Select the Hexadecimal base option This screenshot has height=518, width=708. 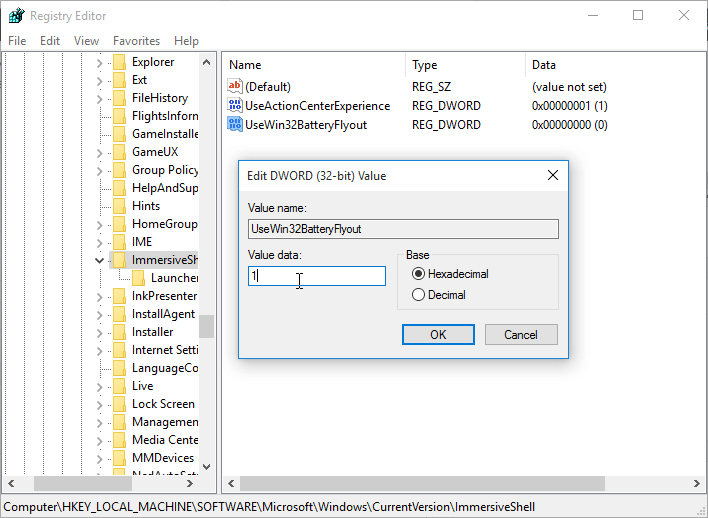[450, 274]
